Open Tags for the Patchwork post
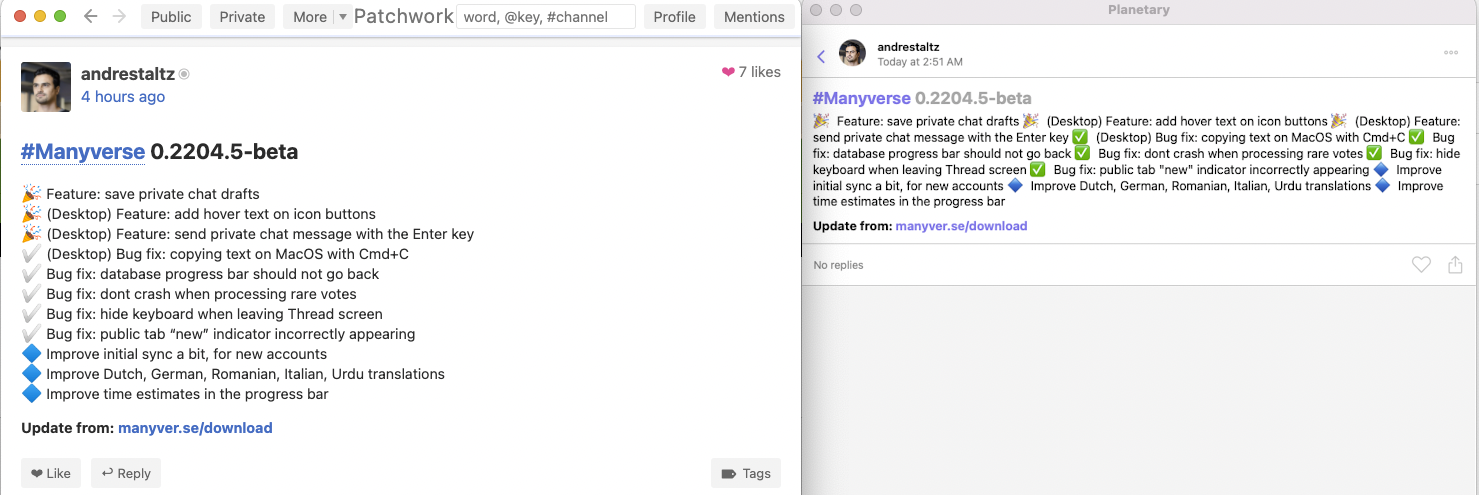The image size is (1479, 495). click(746, 473)
